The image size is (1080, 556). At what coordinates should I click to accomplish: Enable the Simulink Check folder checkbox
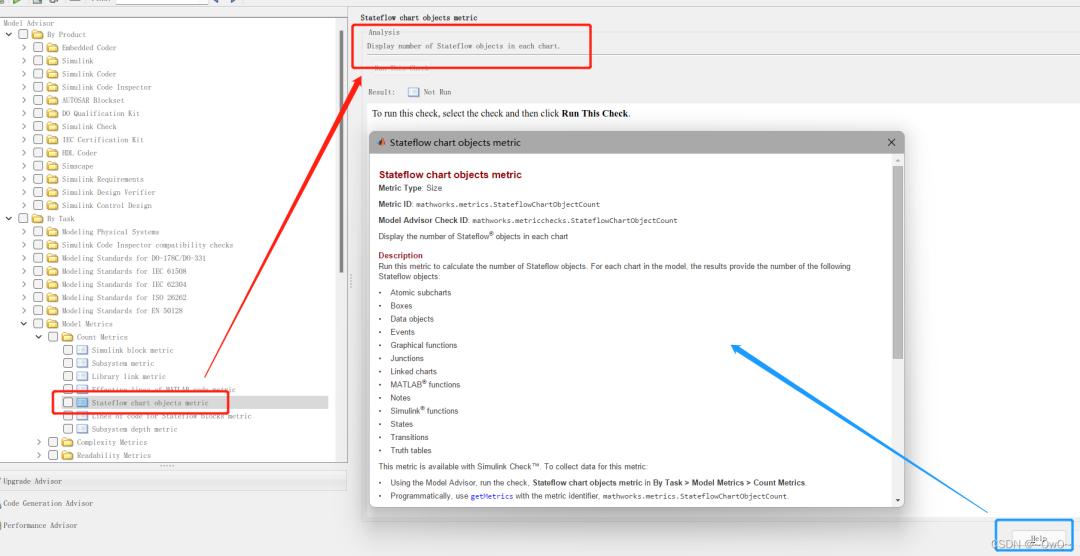38,126
